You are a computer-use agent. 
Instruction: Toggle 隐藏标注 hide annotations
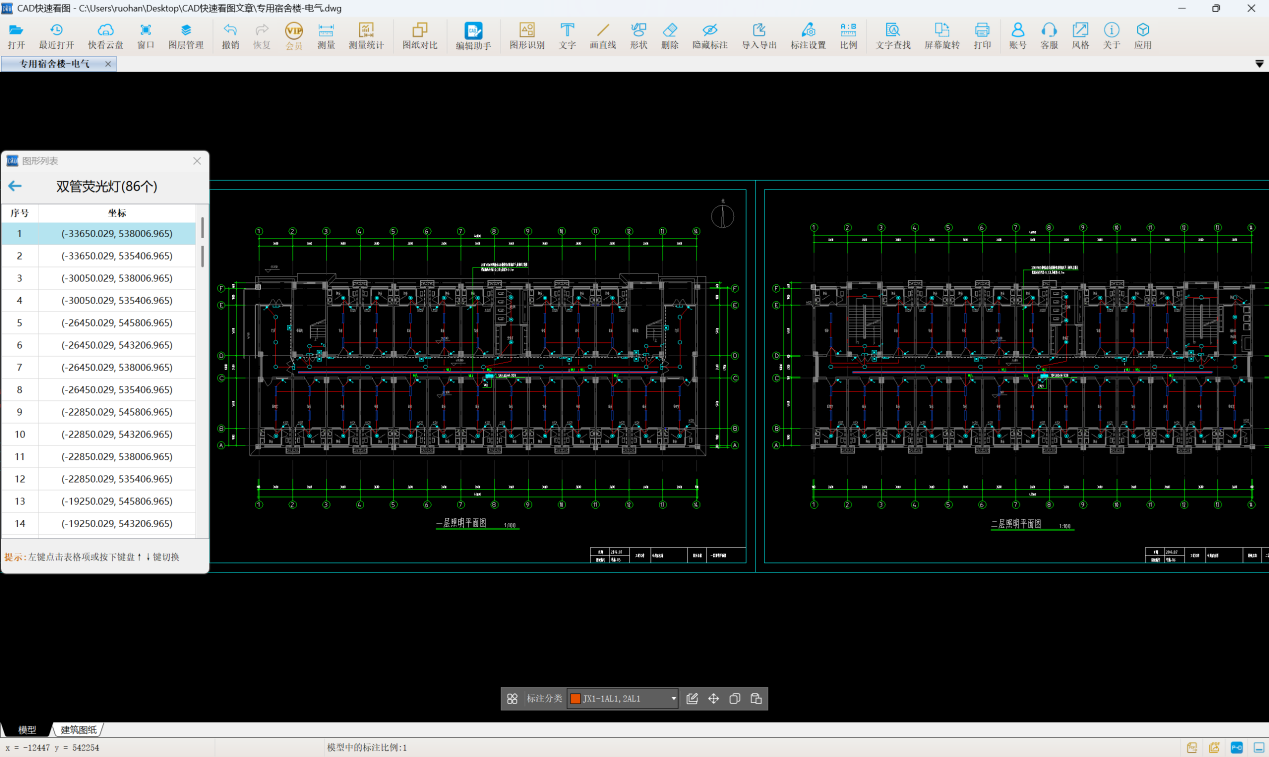pyautogui.click(x=709, y=36)
